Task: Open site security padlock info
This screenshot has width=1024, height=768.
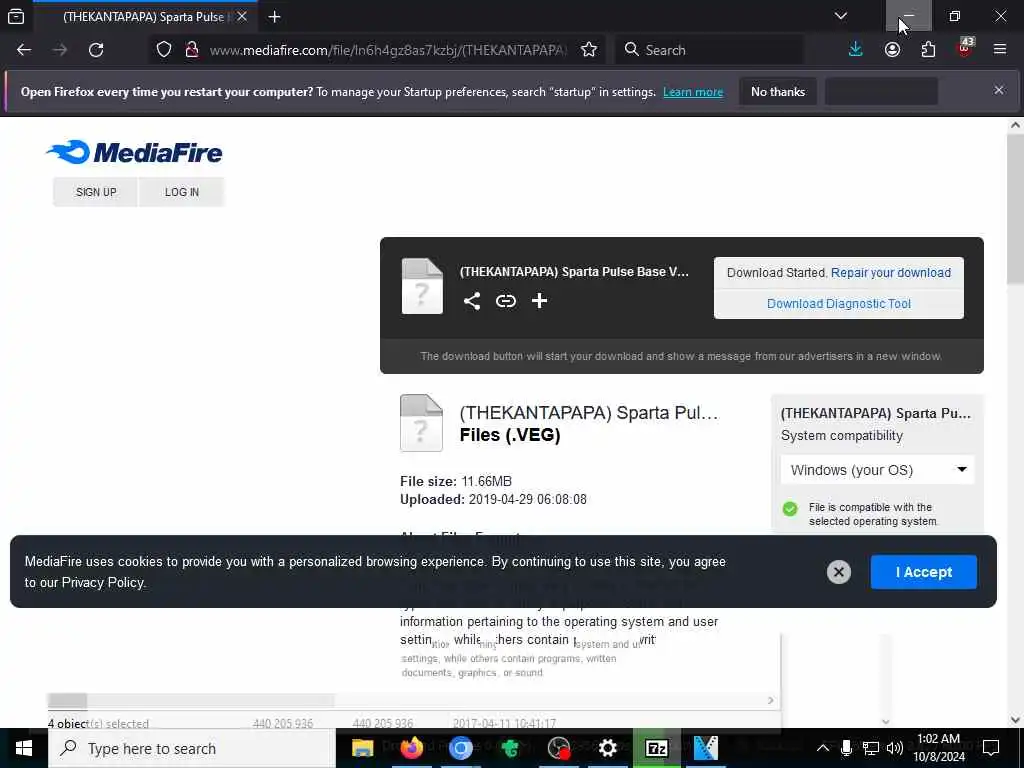Action: coord(191,50)
